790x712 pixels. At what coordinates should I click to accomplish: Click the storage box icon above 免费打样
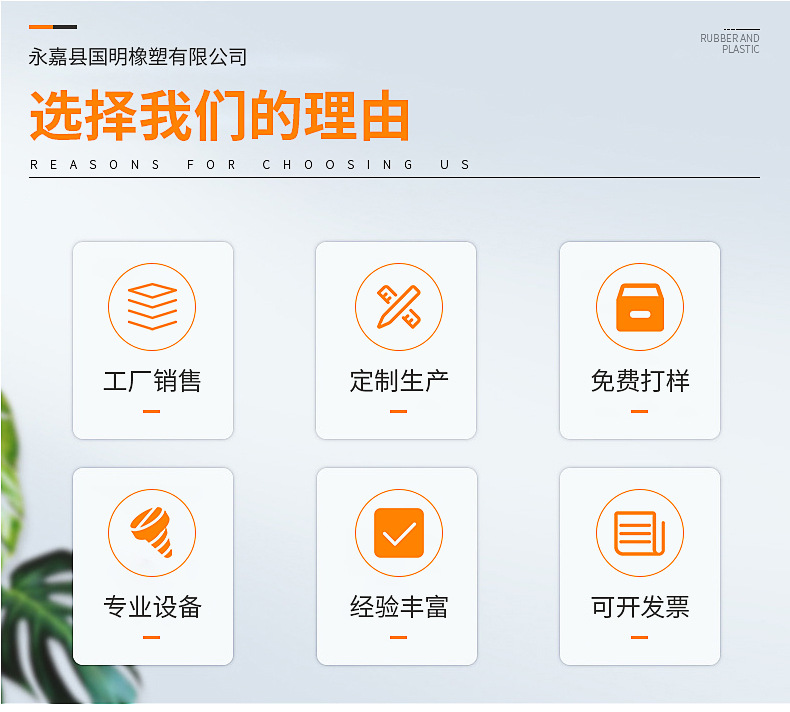tap(639, 307)
